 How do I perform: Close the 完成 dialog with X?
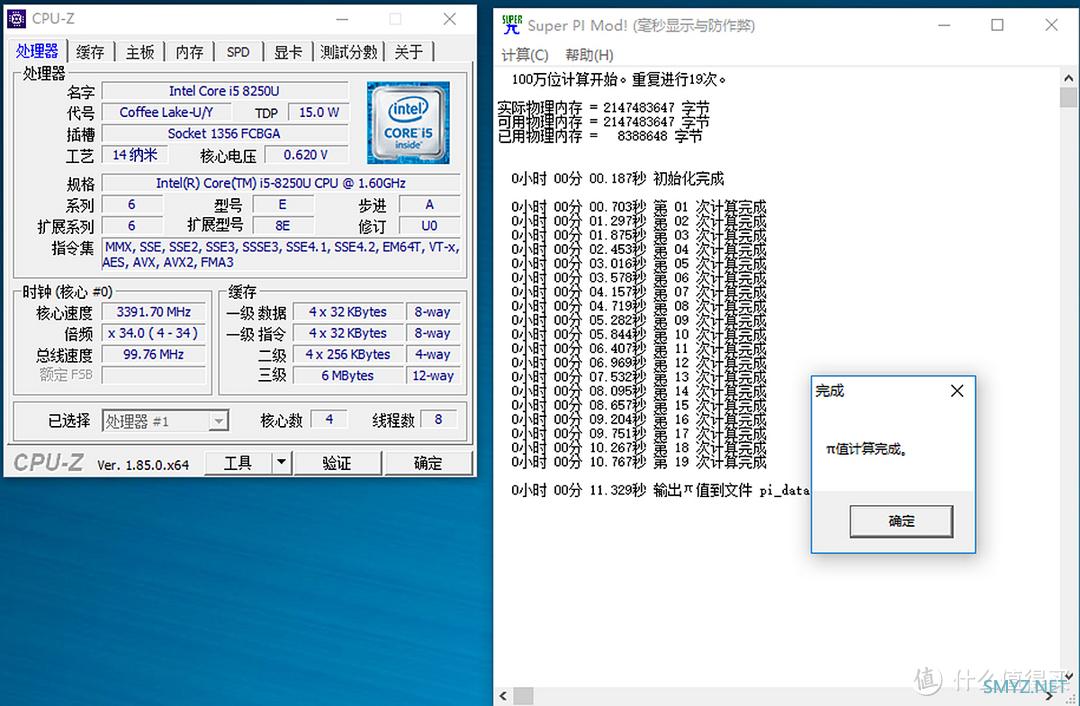957,391
